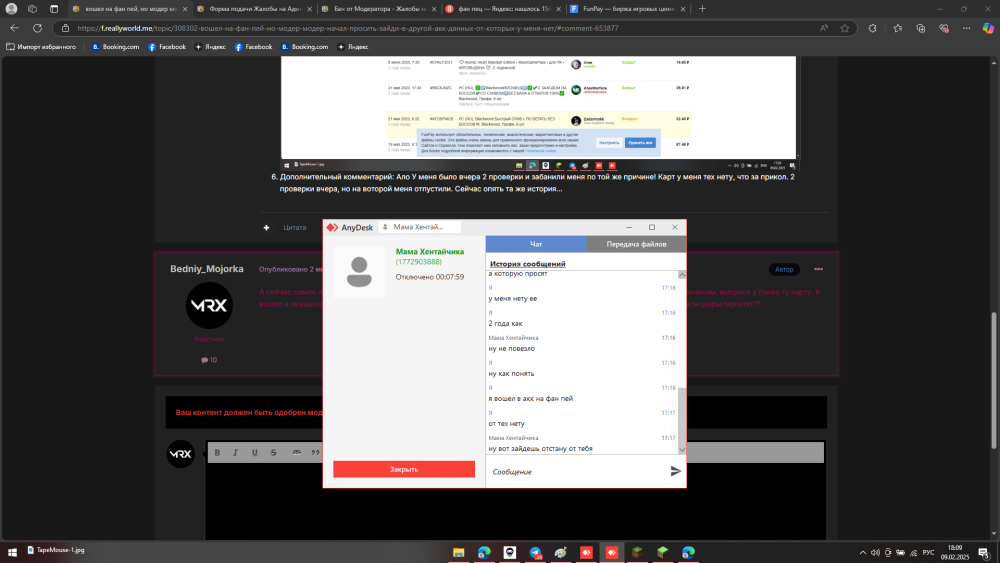
Task: Click the Автор badge on the post
Action: click(x=784, y=269)
